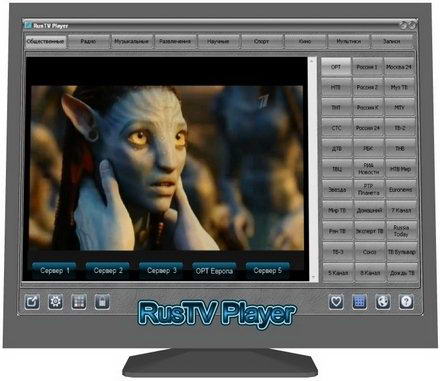This screenshot has width=440, height=381.
Task: Tune to the Россия 24 channel
Action: pyautogui.click(x=368, y=128)
